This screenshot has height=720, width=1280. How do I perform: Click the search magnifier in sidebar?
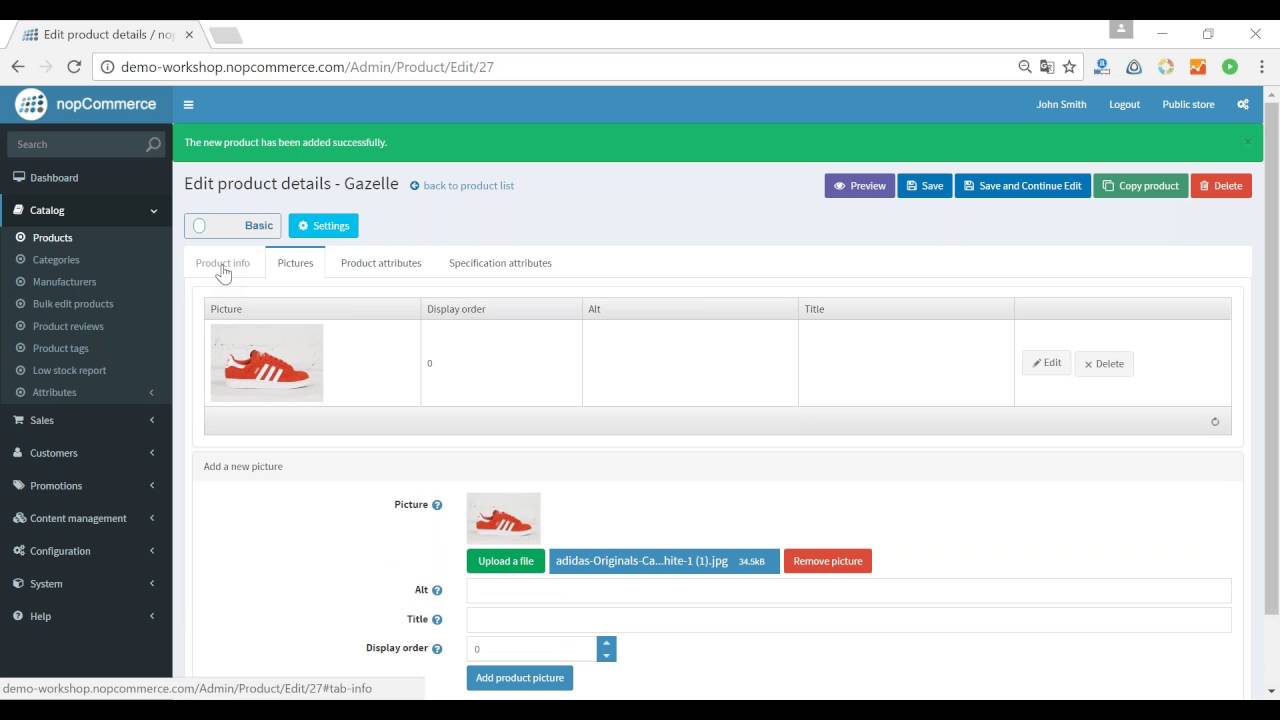[x=153, y=144]
